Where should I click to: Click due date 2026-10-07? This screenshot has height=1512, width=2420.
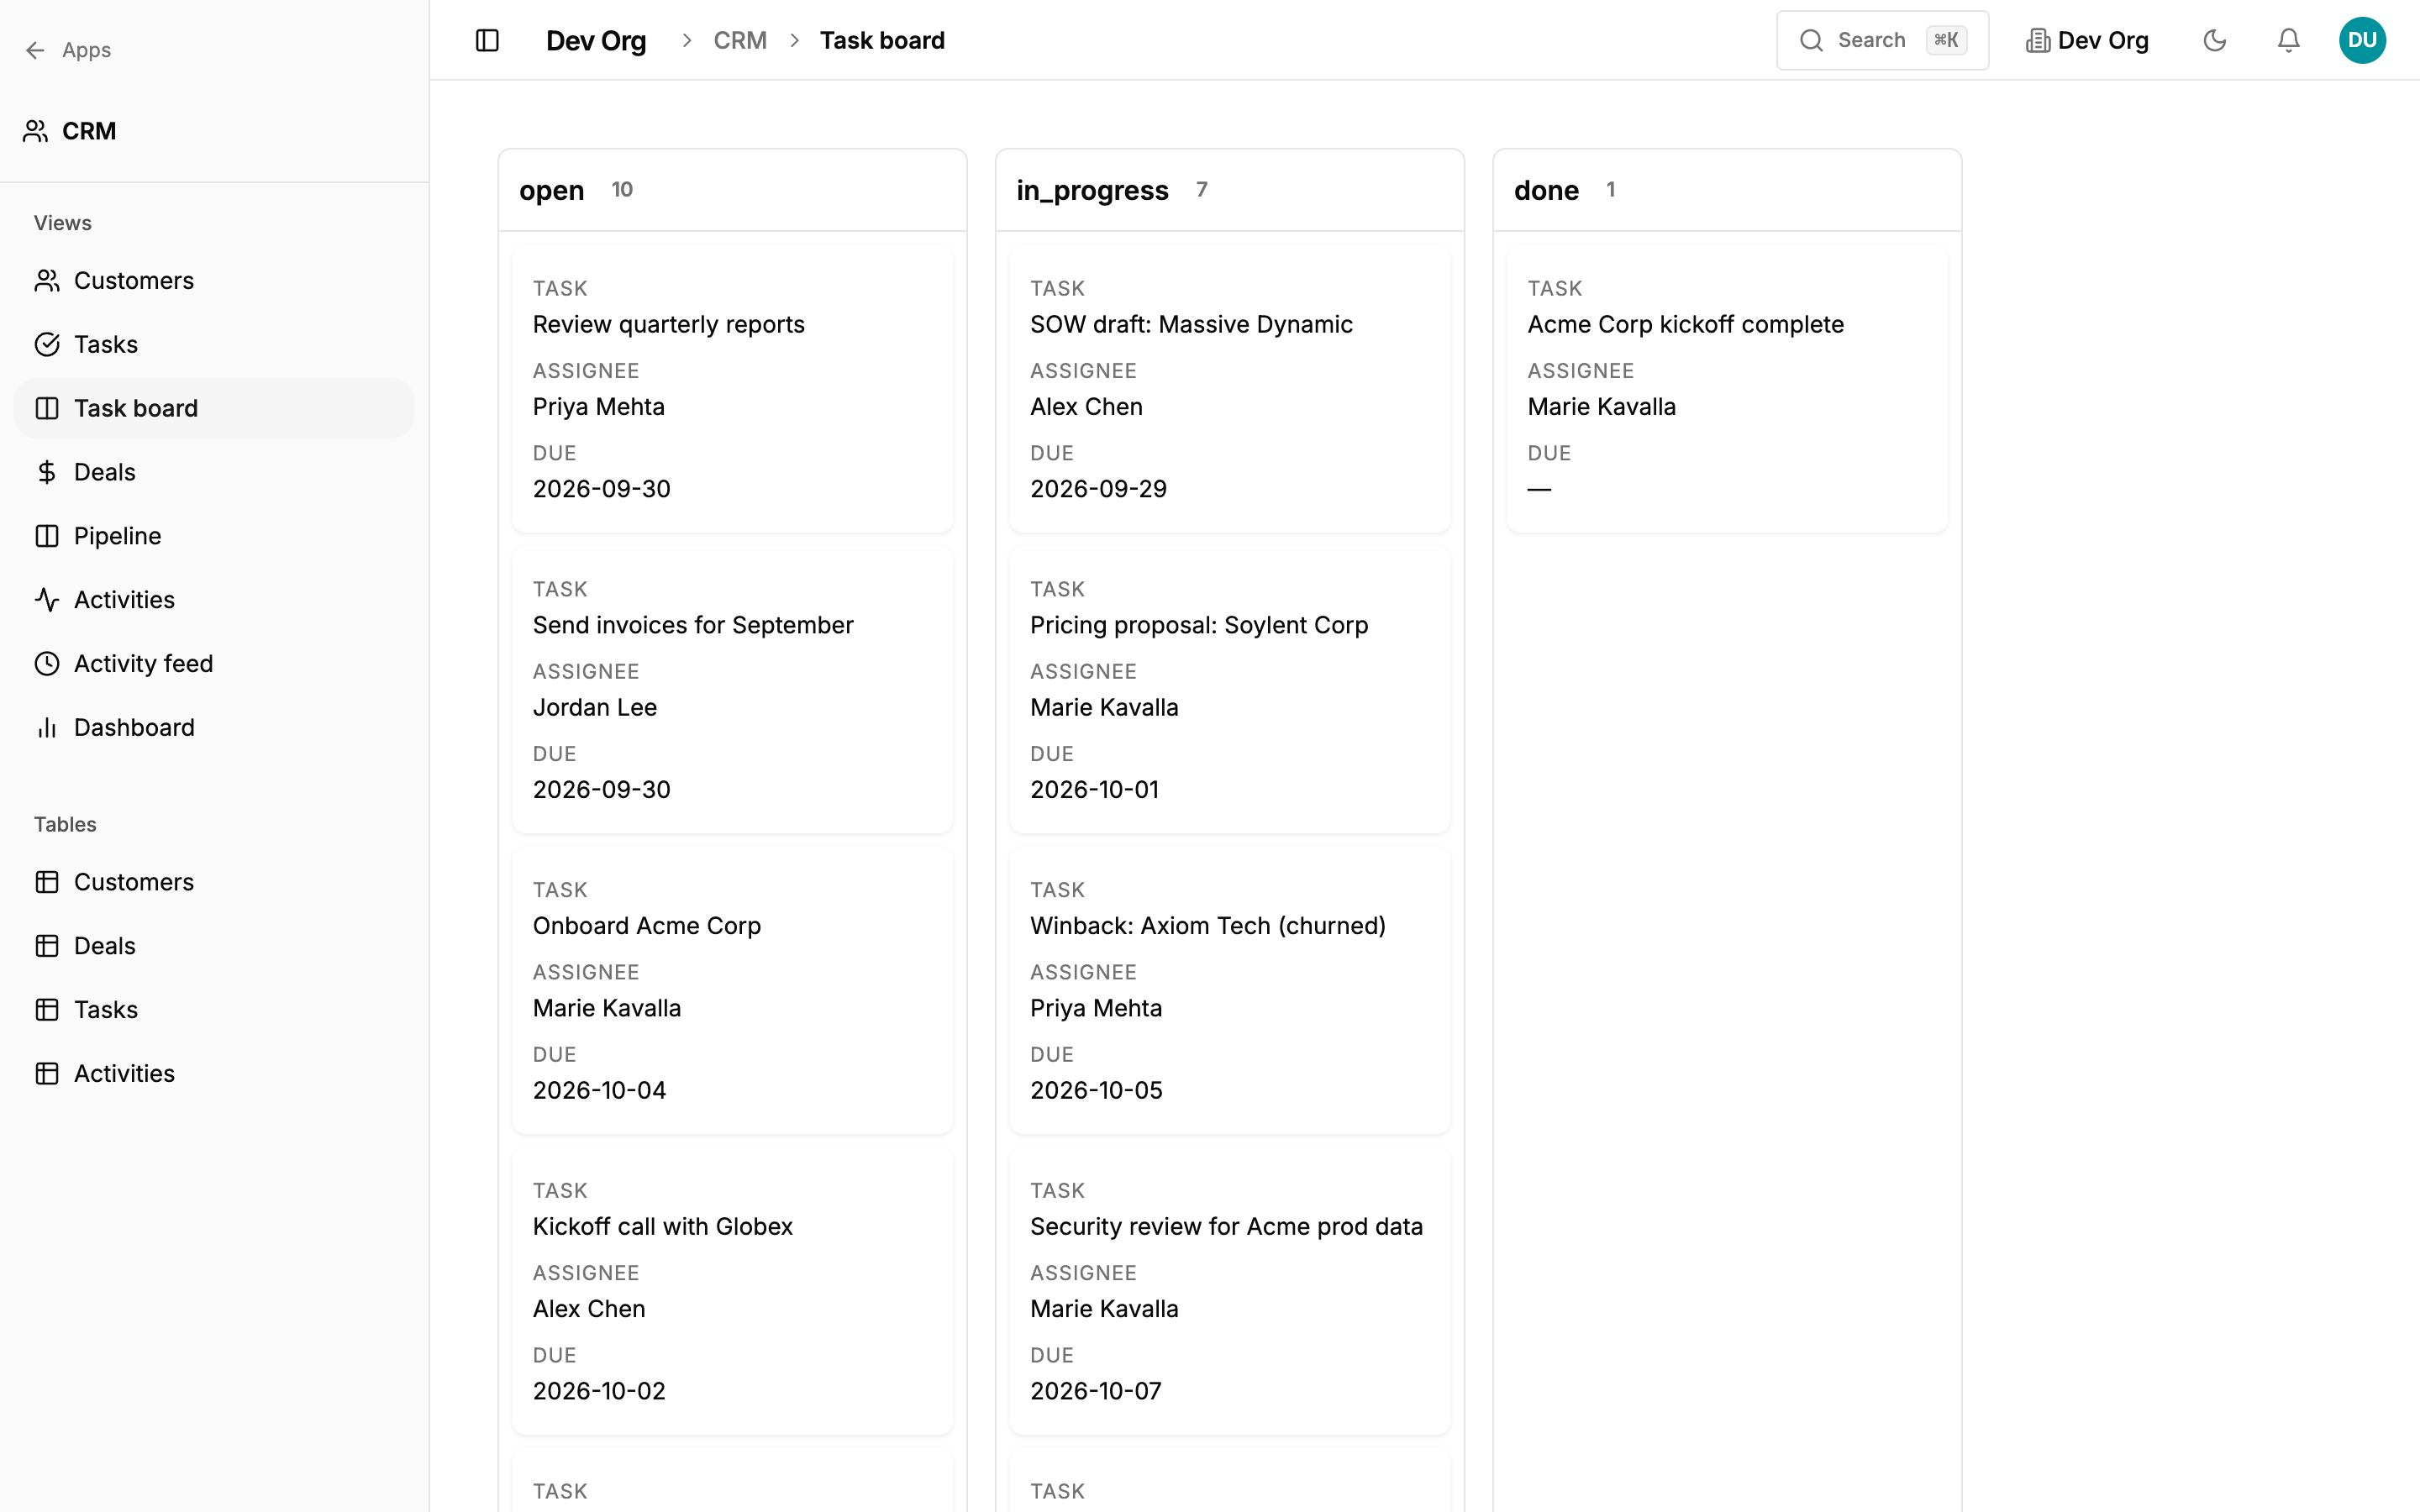point(1096,1391)
